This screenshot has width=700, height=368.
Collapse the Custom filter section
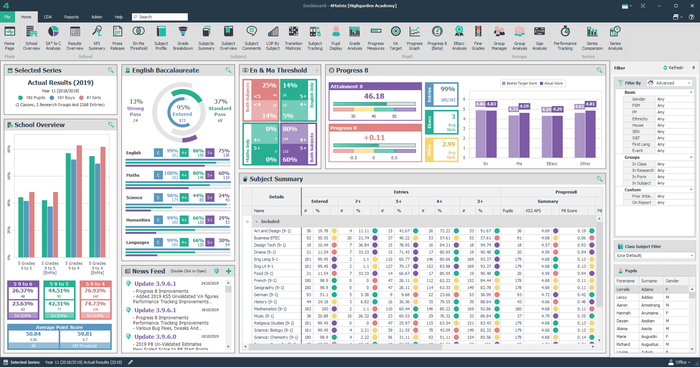(691, 190)
